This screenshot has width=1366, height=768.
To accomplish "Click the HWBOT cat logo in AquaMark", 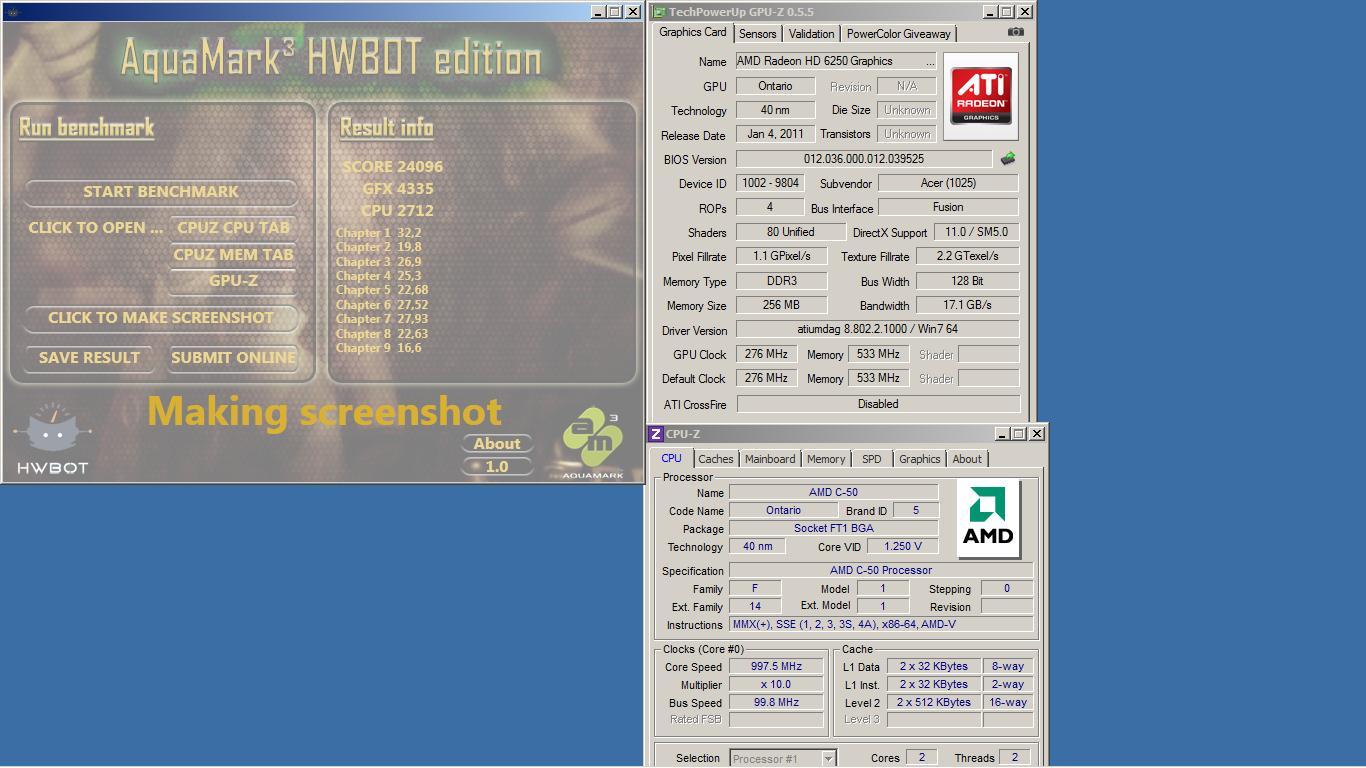I will click(x=52, y=438).
